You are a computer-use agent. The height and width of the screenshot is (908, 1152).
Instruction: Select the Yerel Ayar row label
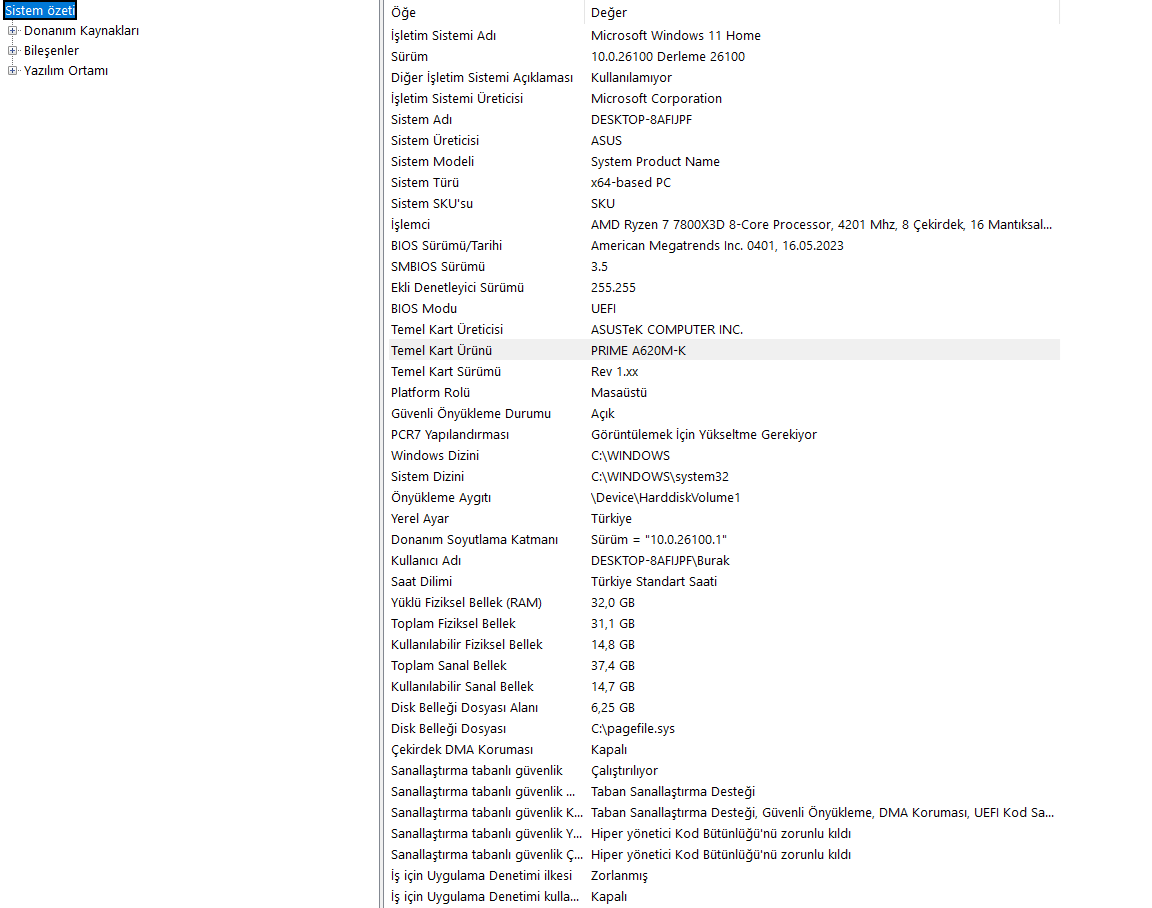click(x=420, y=519)
